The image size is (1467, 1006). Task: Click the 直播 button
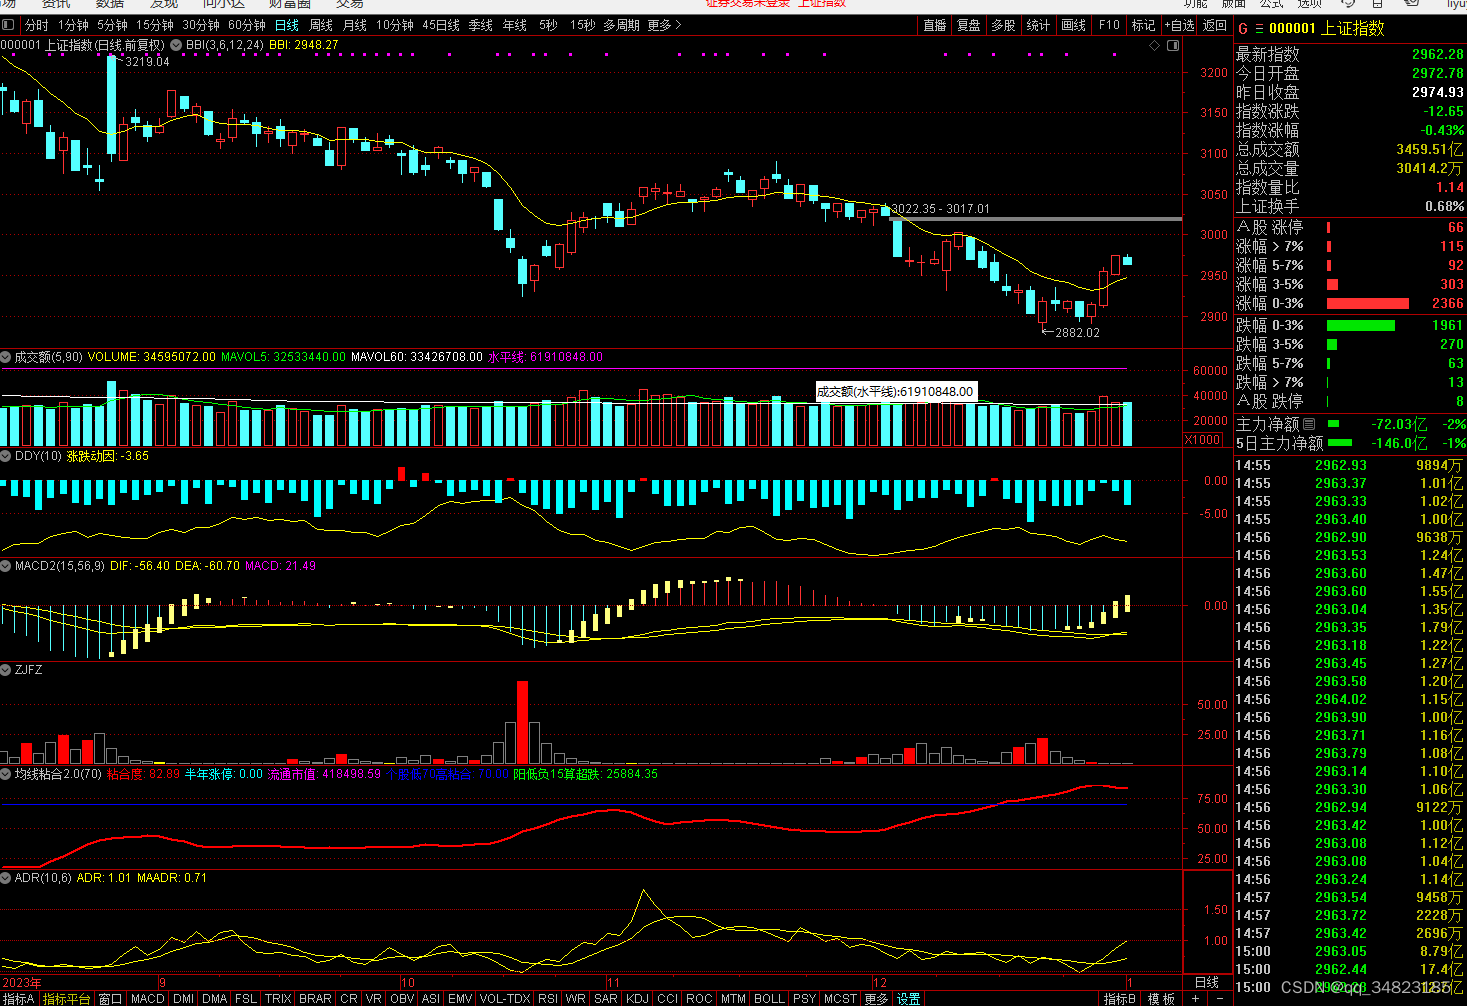935,25
